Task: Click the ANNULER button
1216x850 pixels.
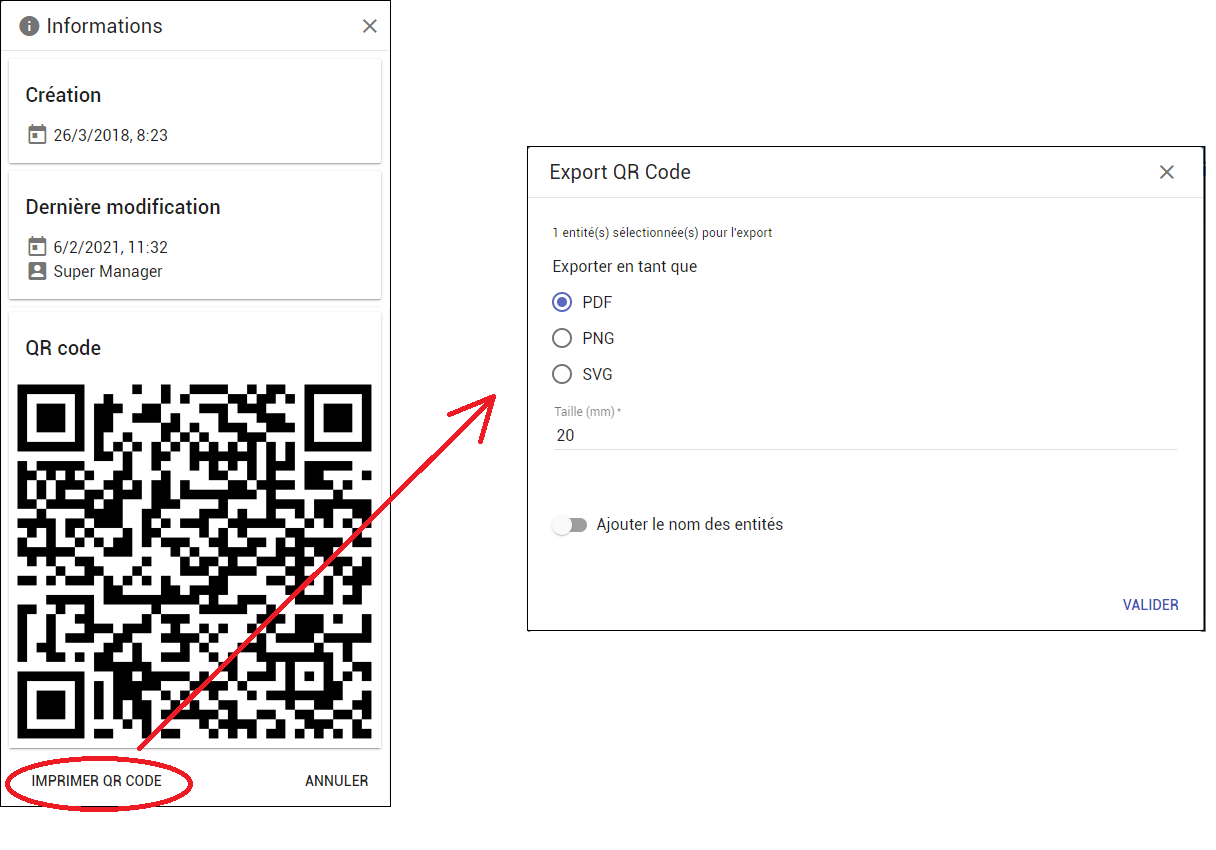Action: (x=337, y=781)
